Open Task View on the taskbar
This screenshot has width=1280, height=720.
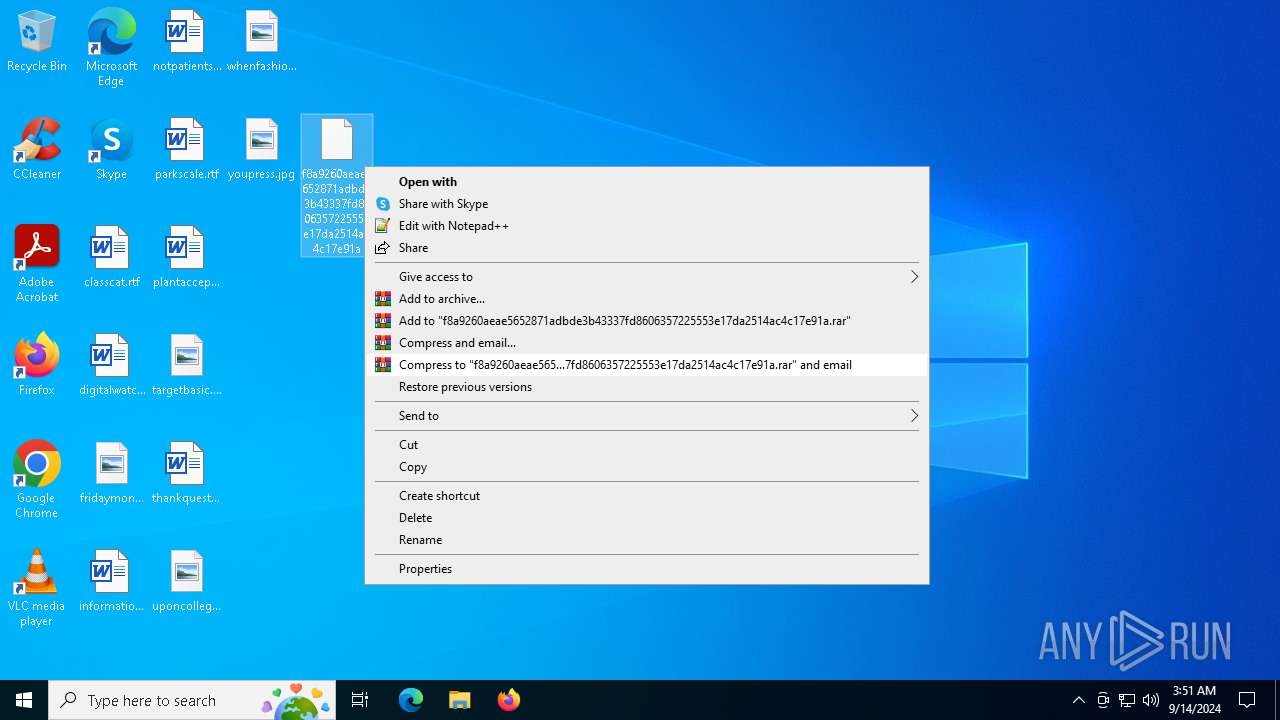click(360, 700)
